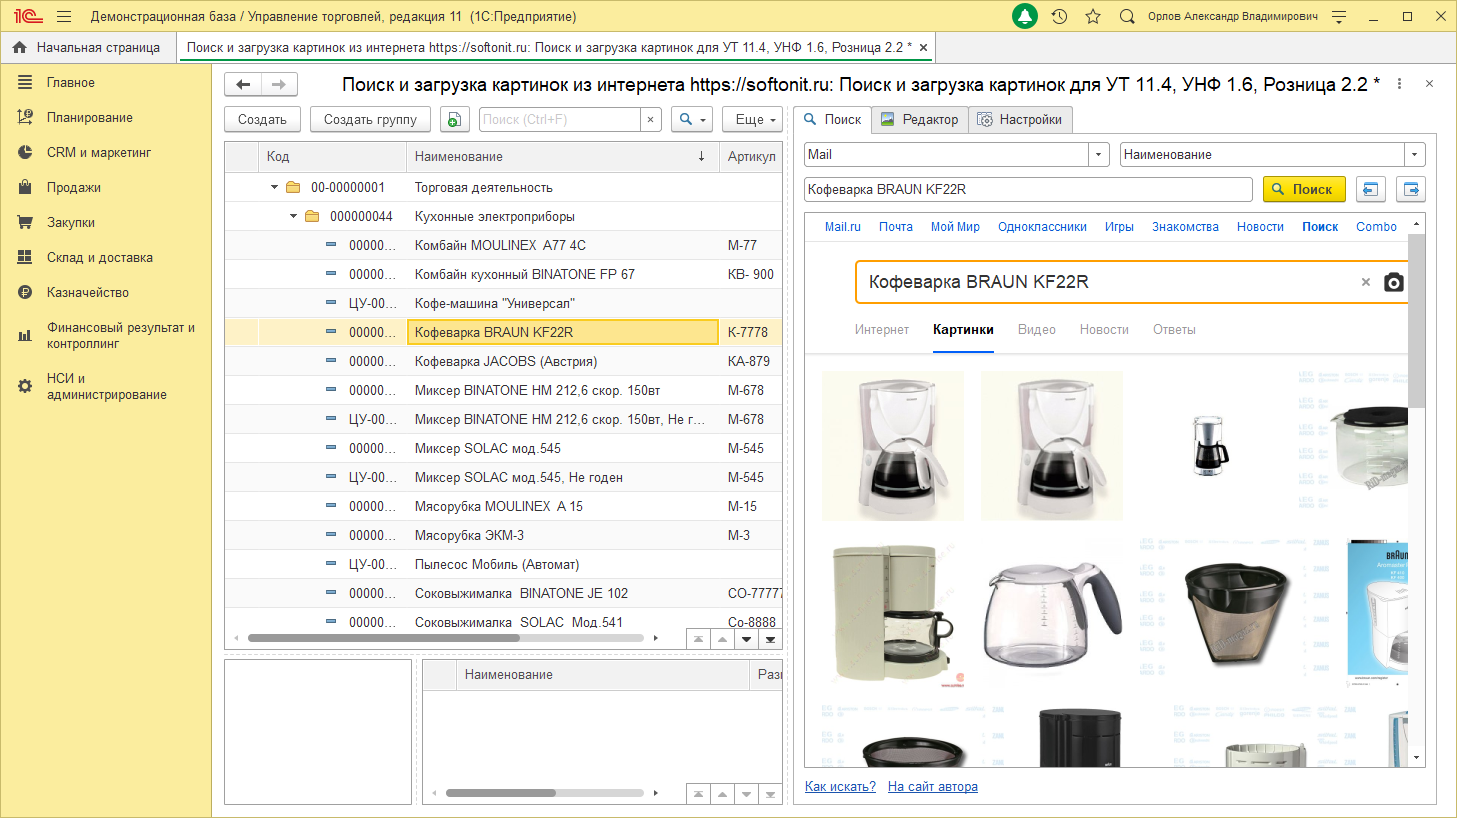Open CRM и маркетинг section
The height and width of the screenshot is (818, 1457).
[98, 152]
